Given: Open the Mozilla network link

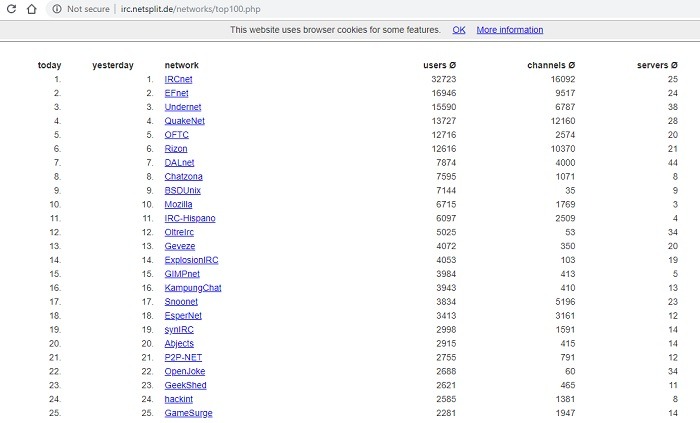Looking at the screenshot, I should tap(178, 204).
